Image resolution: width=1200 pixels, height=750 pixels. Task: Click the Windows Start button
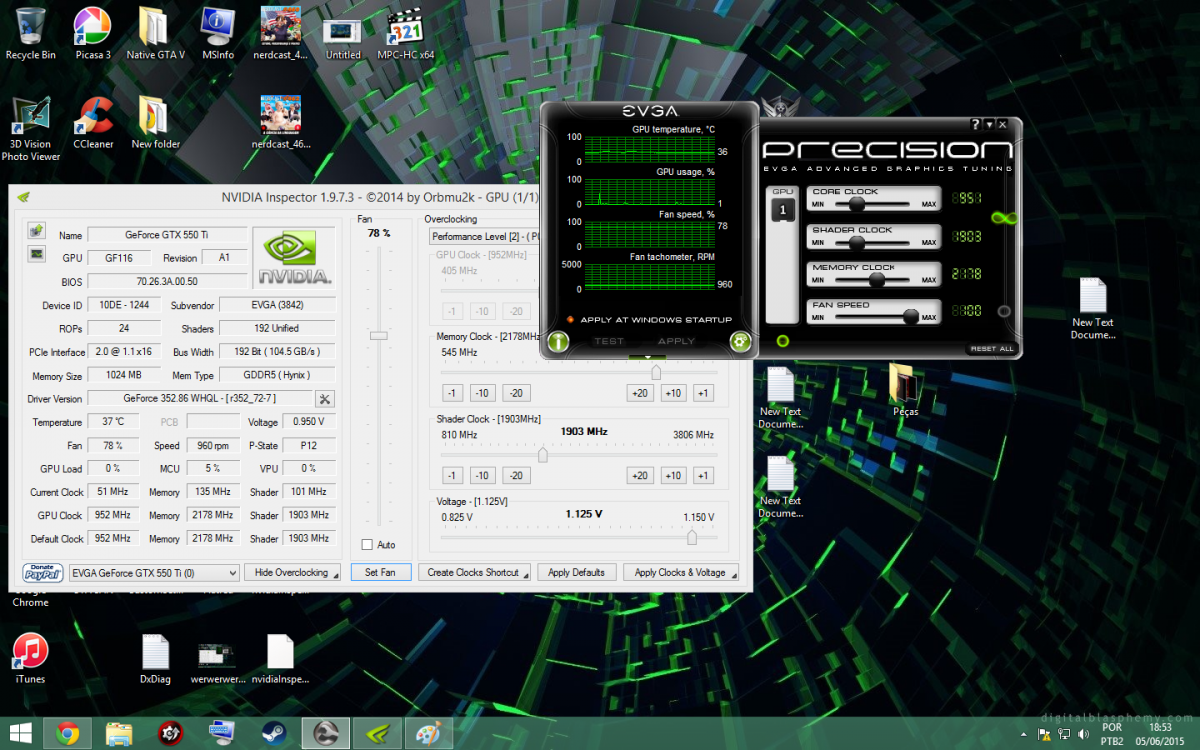pyautogui.click(x=19, y=733)
